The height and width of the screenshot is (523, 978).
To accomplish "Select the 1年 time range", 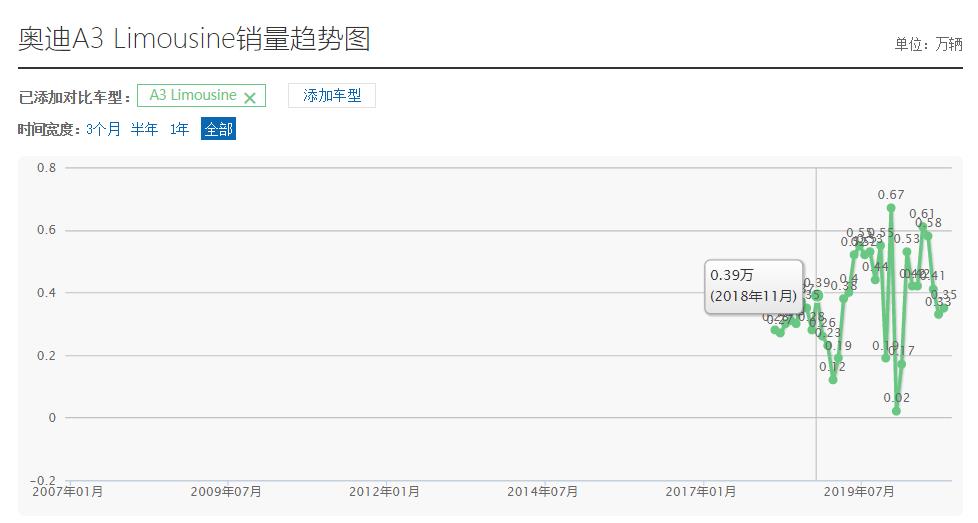I will (180, 129).
